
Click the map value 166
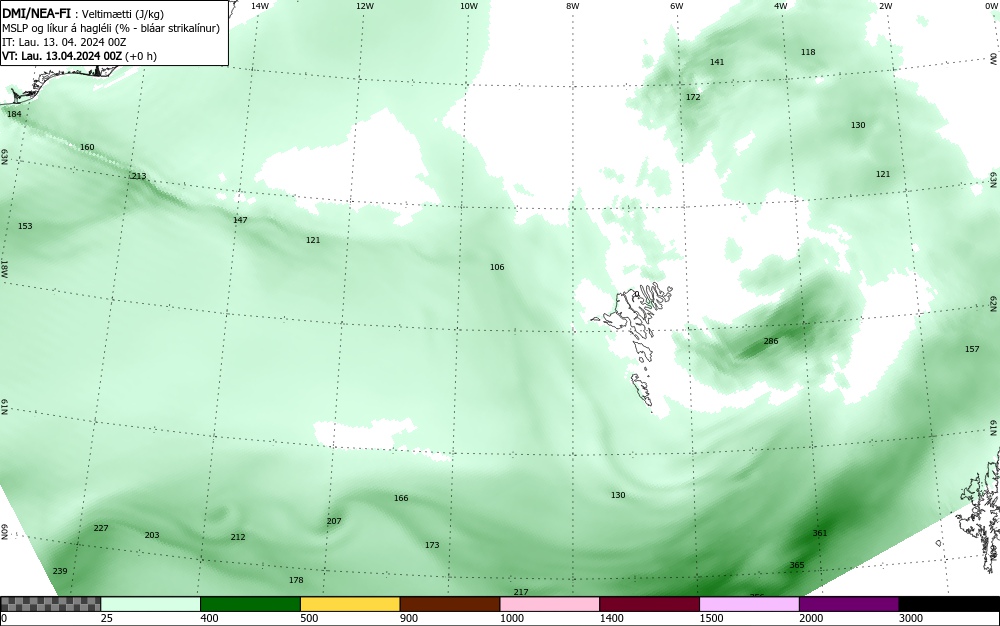click(x=401, y=499)
